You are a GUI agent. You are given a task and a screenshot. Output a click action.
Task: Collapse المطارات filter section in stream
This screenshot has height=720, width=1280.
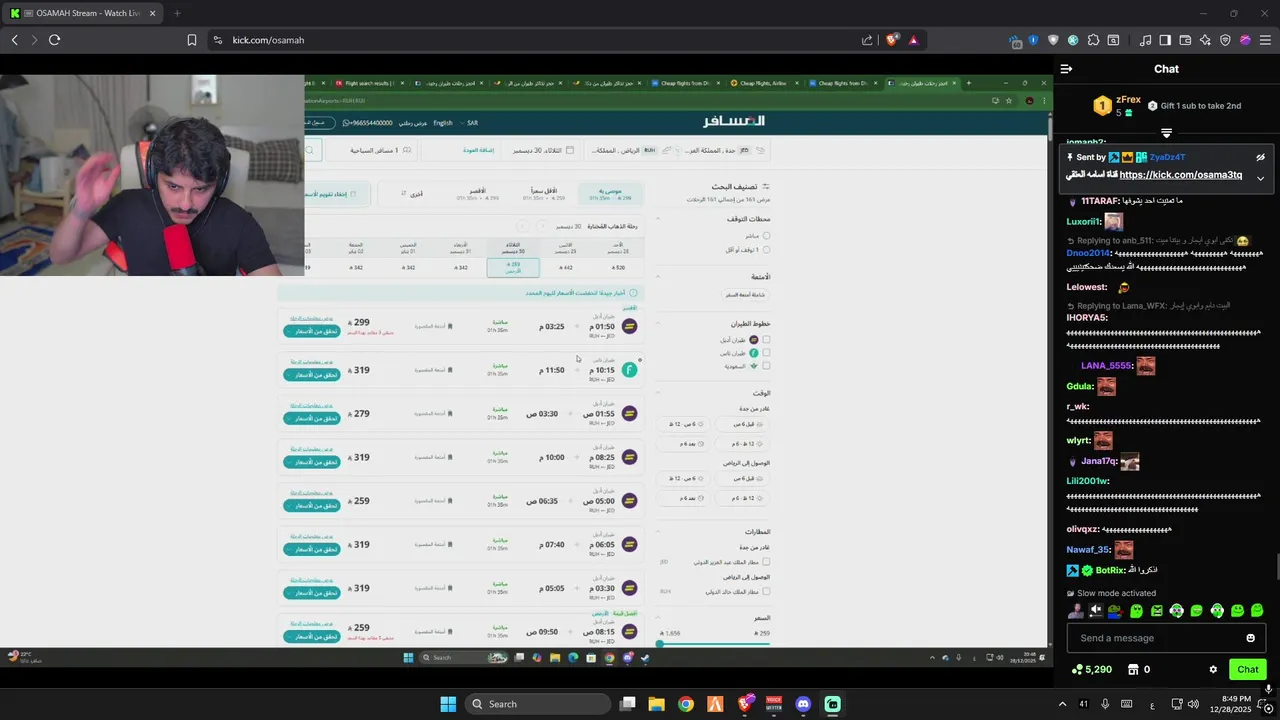tap(658, 532)
